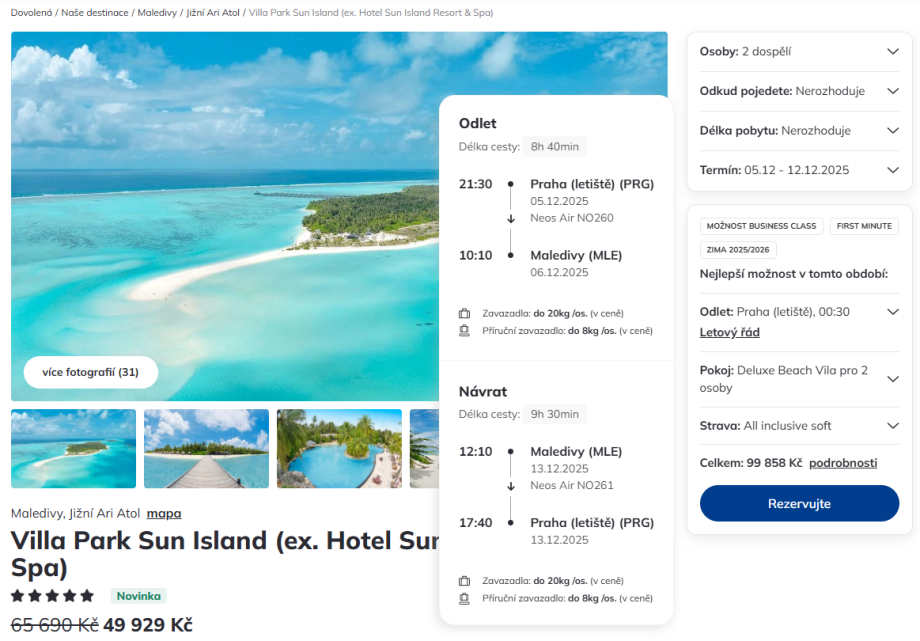Viewport: 920px width, 641px height.
Task: Click the departure hand luggage icon
Action: [464, 330]
